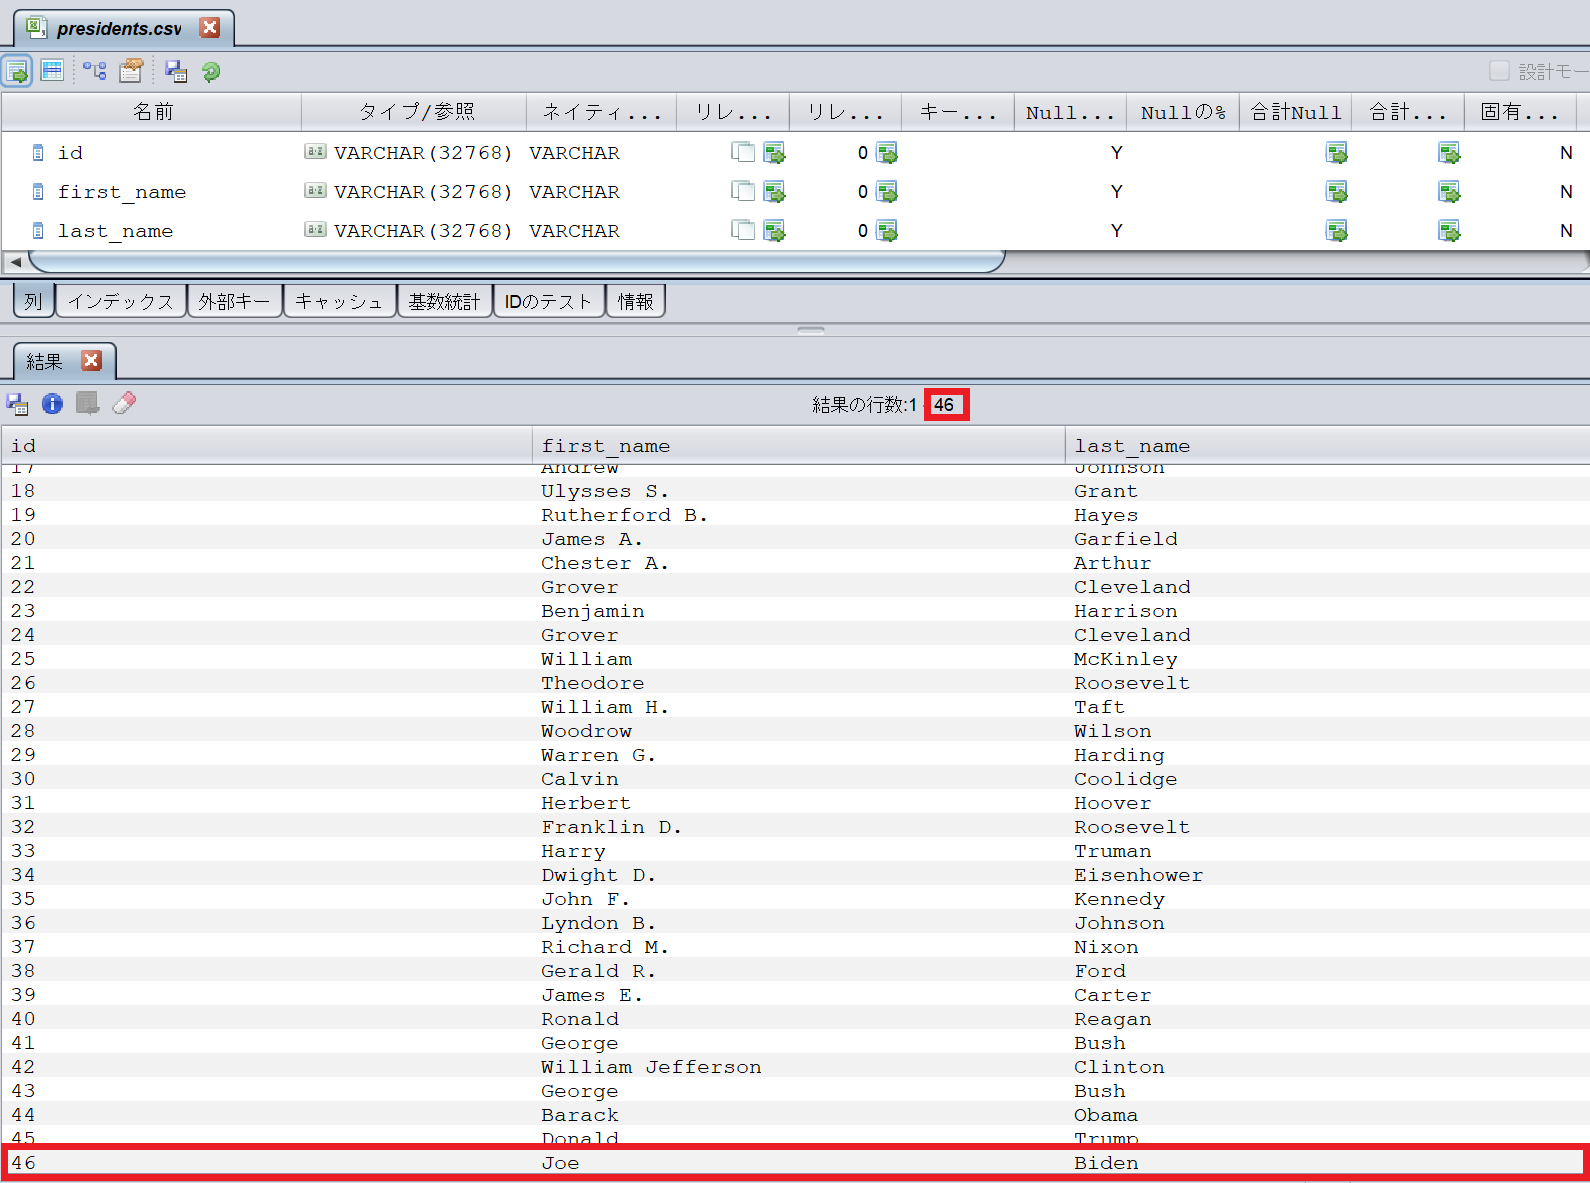Click the 名前 column header
This screenshot has width=1590, height=1183.
coord(152,112)
